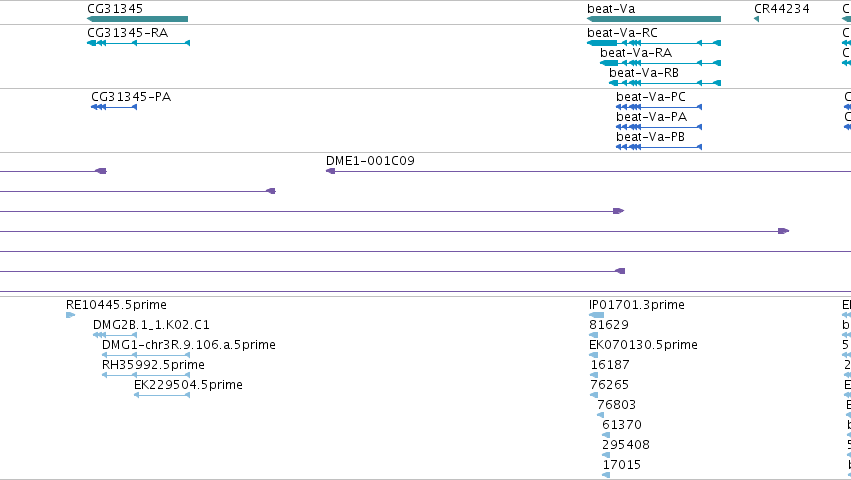Select the CG31345-PA protein label
Viewport: 851px width, 480px height.
point(131,97)
